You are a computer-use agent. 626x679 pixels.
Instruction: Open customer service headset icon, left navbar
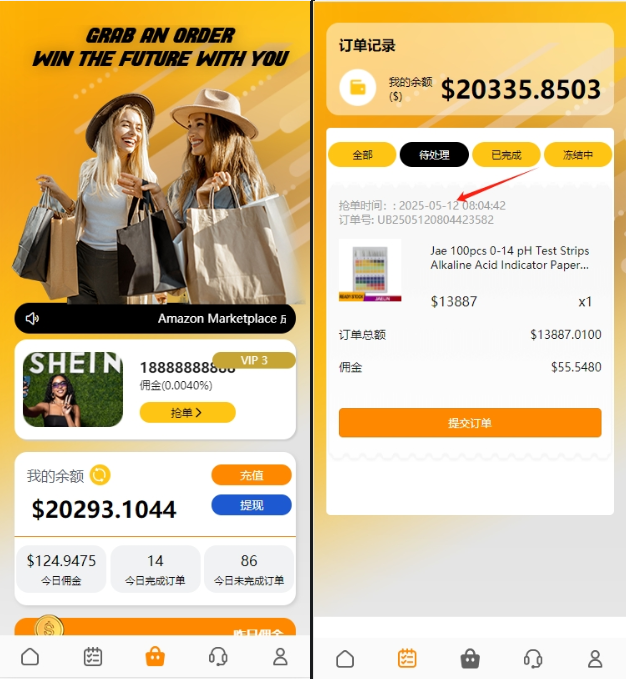point(218,656)
